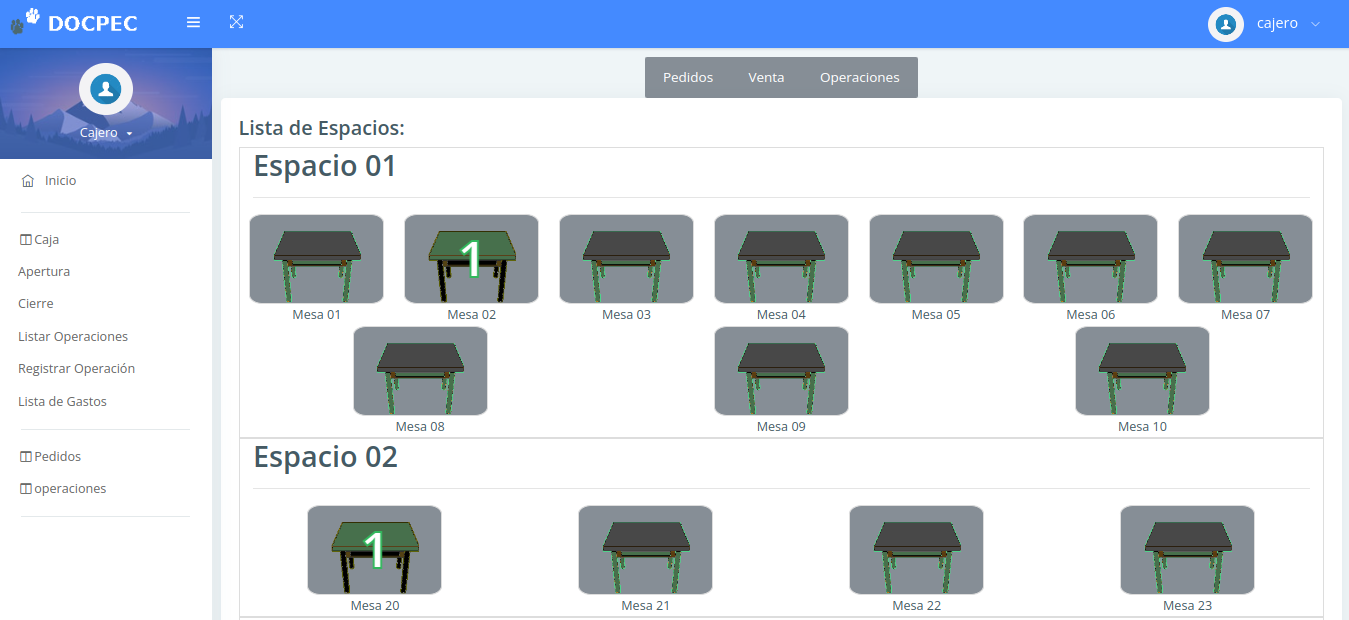The width and height of the screenshot is (1349, 620).
Task: Go to Listar Operaciones
Action: [73, 337]
